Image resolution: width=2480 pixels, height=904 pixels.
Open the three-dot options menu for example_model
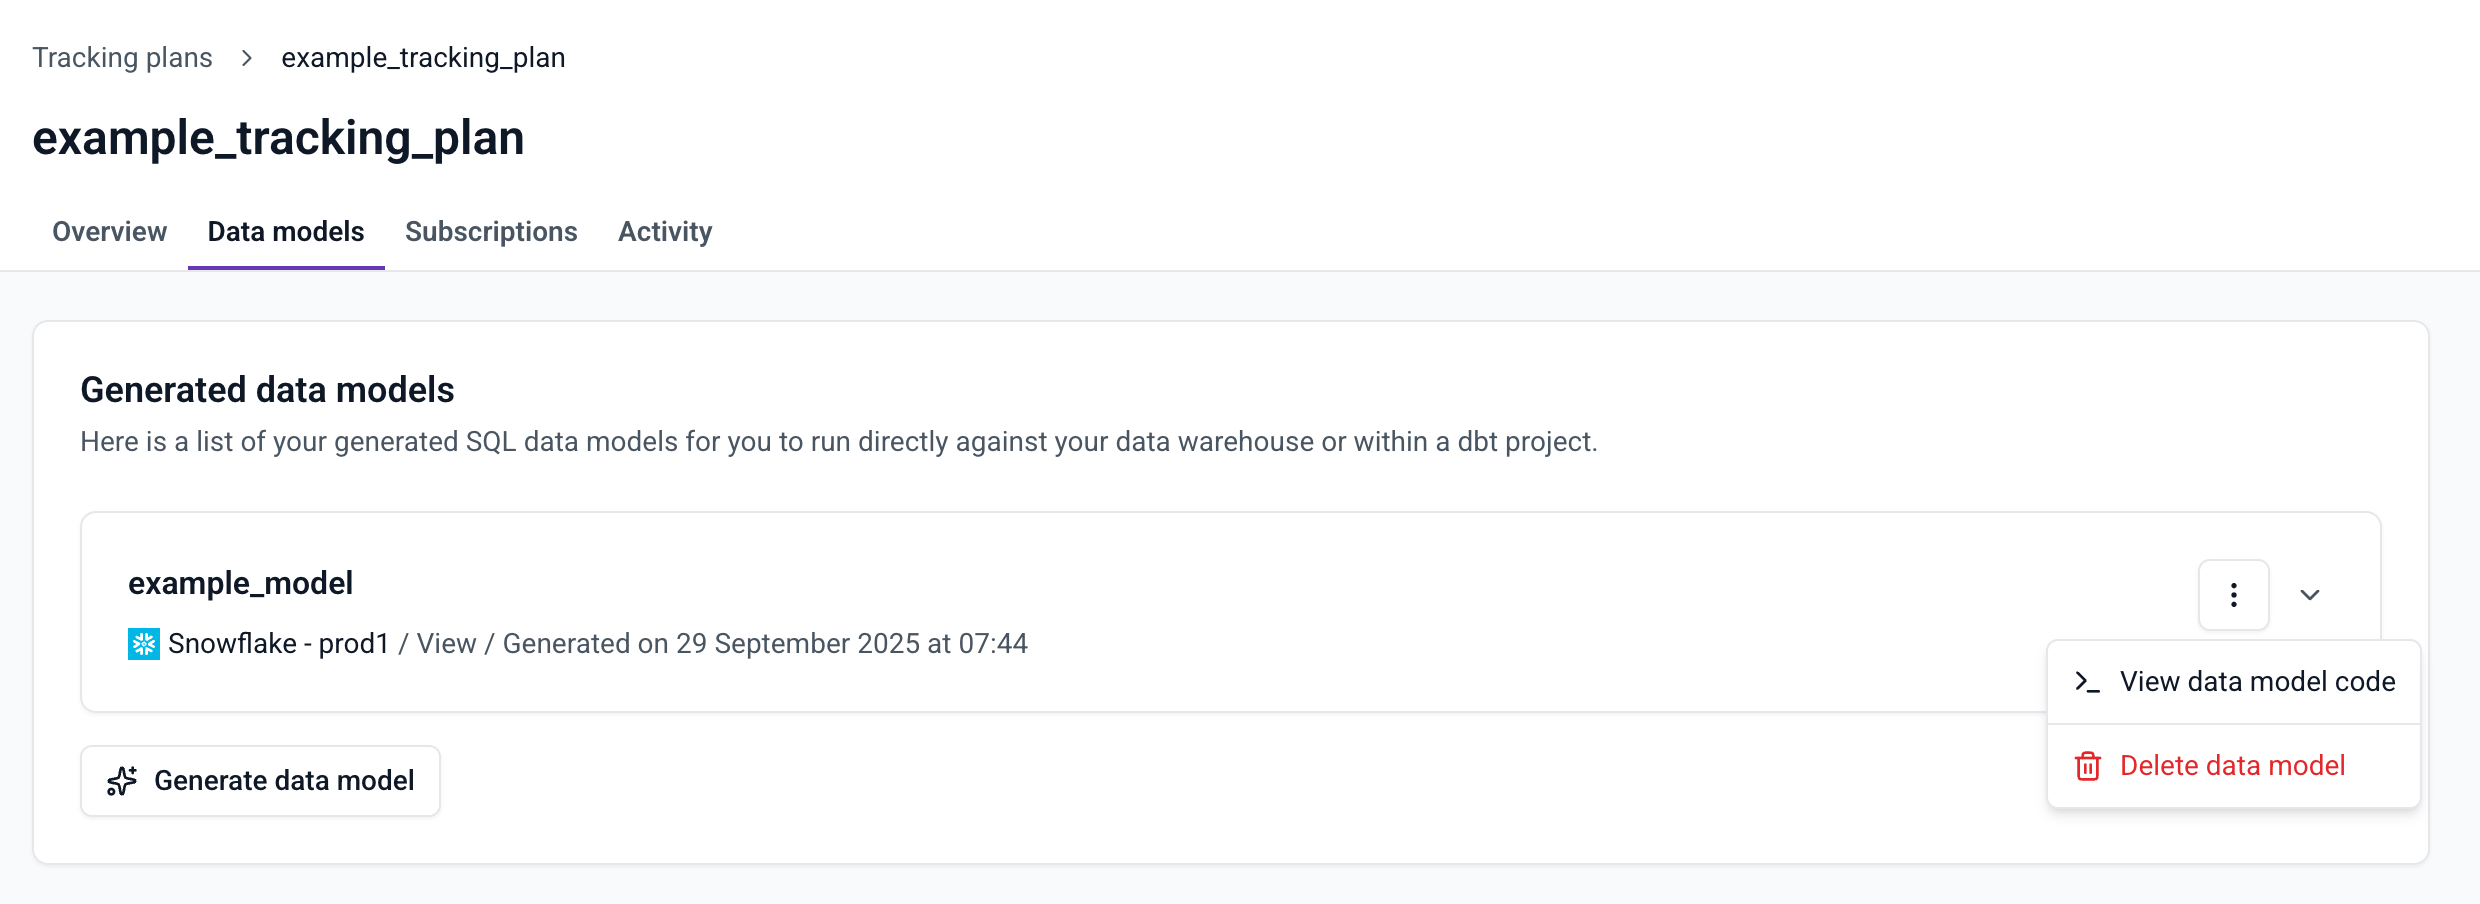point(2233,595)
